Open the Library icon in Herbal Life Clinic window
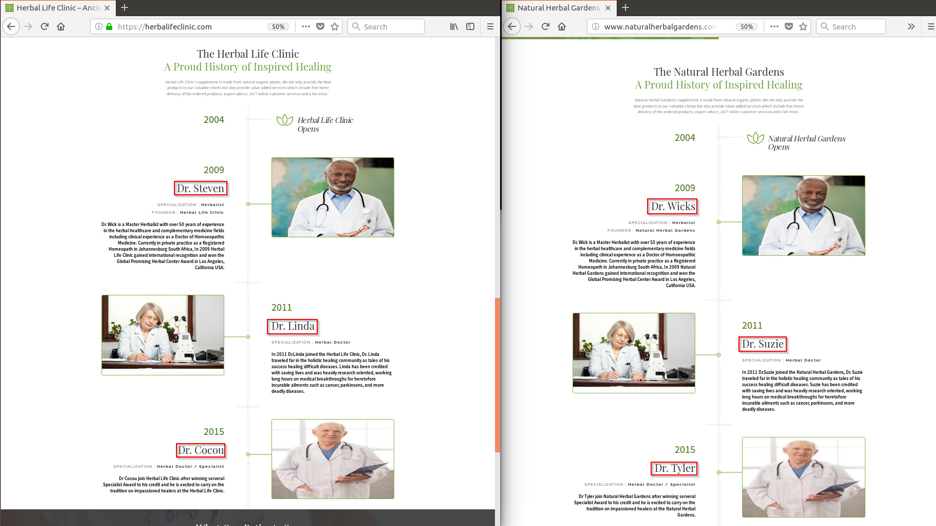The width and height of the screenshot is (936, 526). [x=454, y=27]
